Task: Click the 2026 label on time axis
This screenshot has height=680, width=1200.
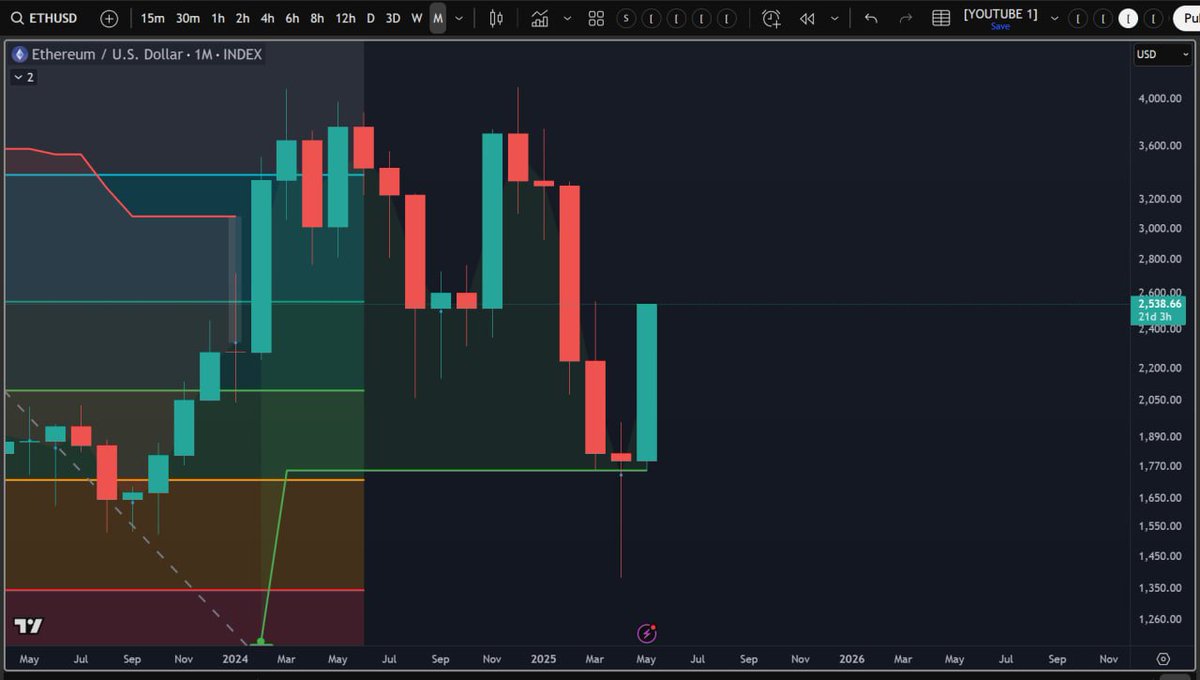Action: tap(852, 659)
